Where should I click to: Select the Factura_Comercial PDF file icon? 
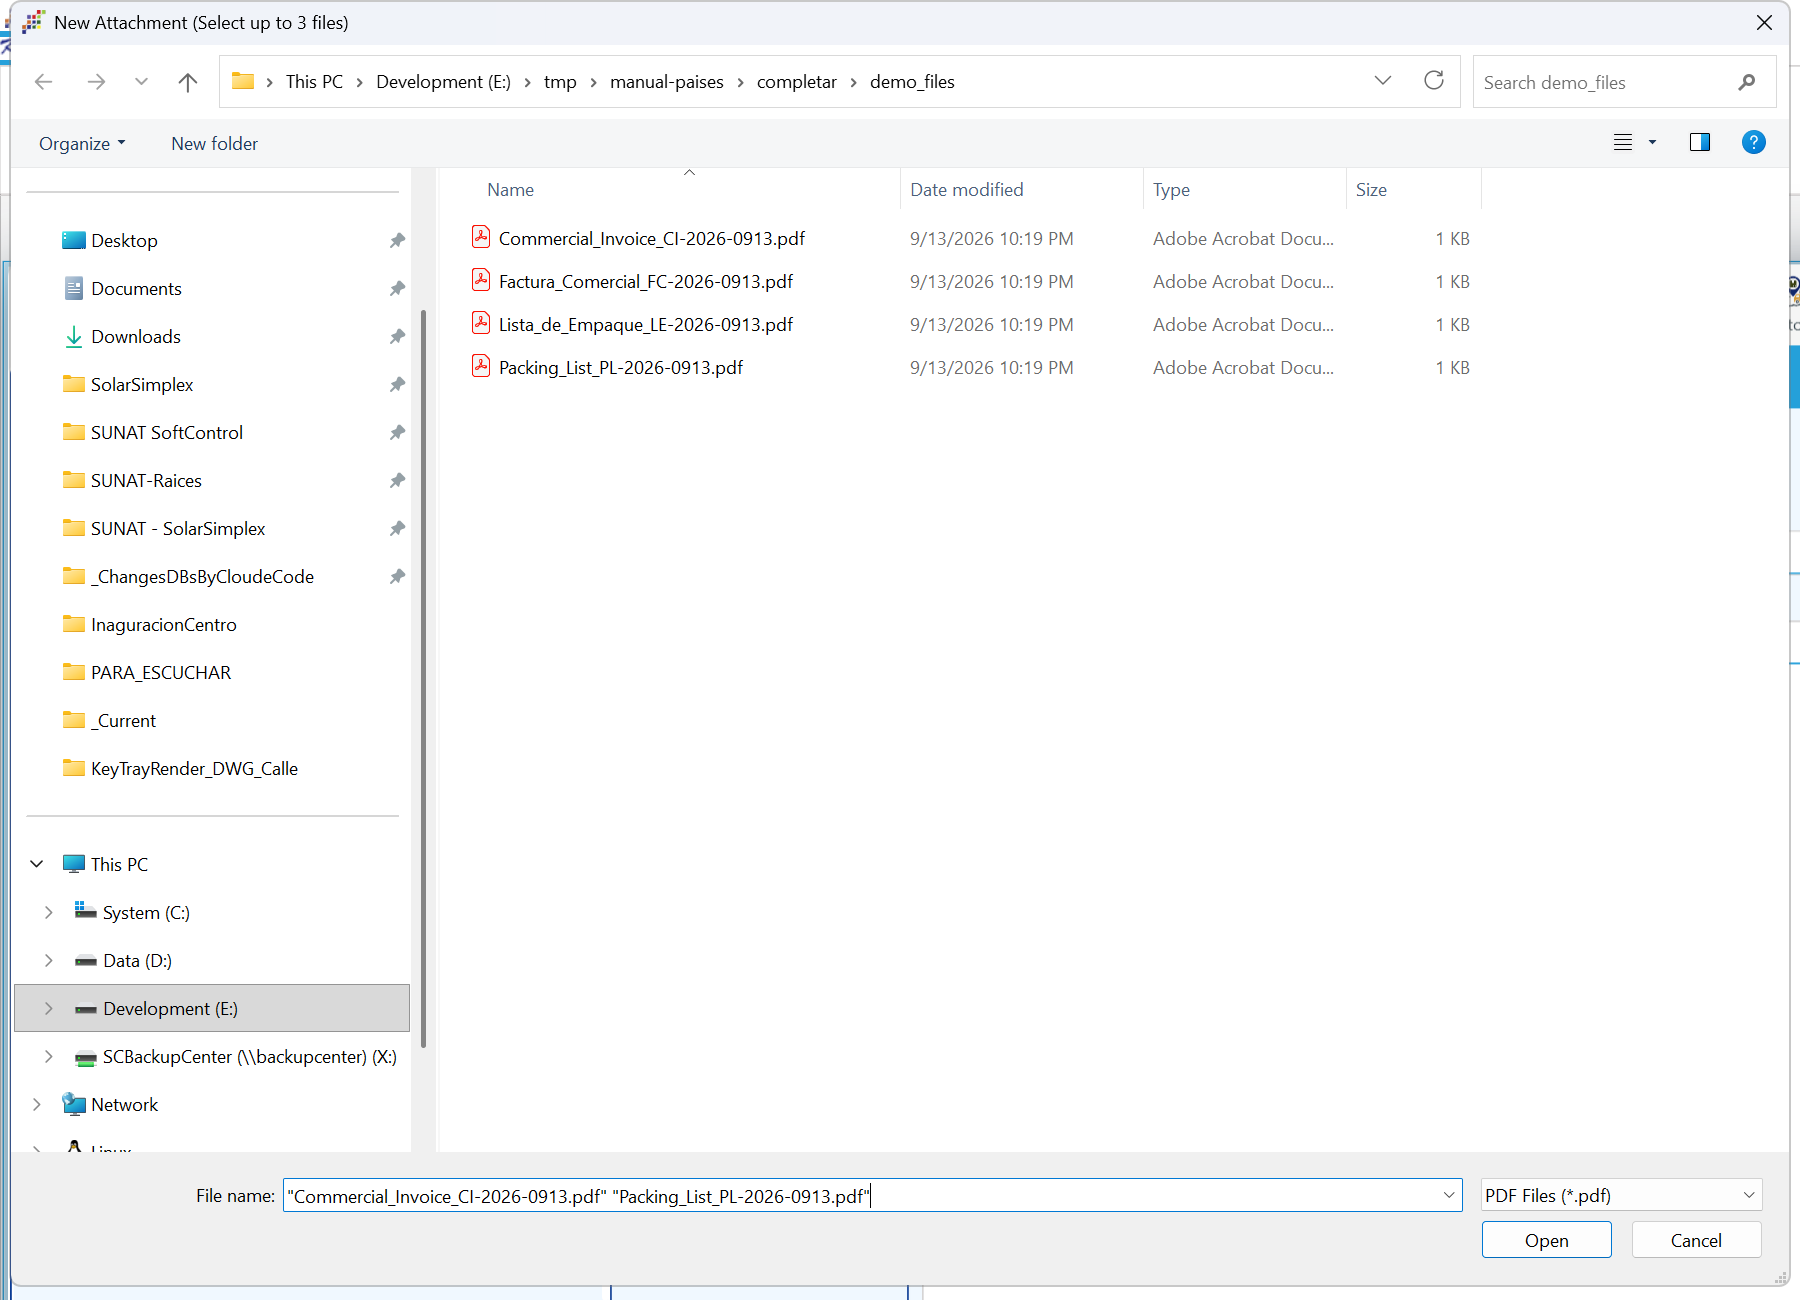pyautogui.click(x=481, y=280)
